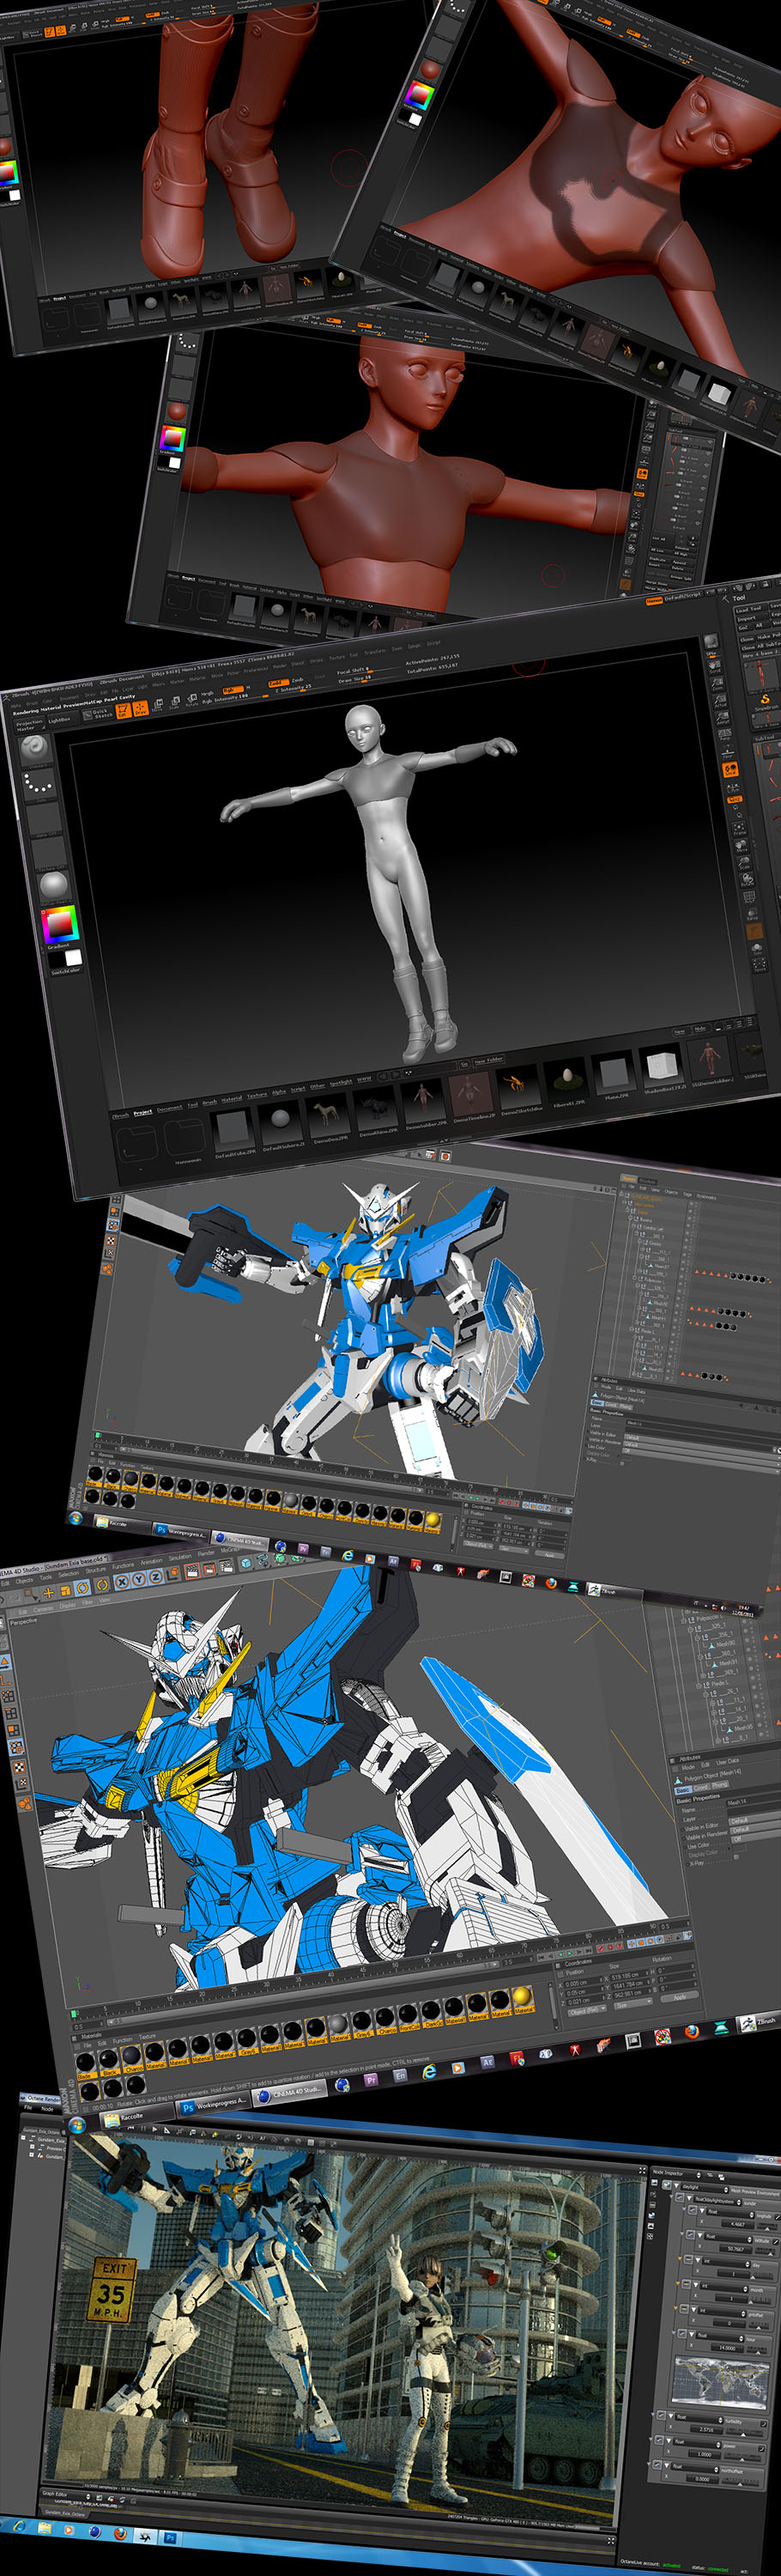Screen dimensions: 781x2576
Task: Open the Object (Rel) dropdown in large C4D Coordinates
Action: [x=585, y=2009]
